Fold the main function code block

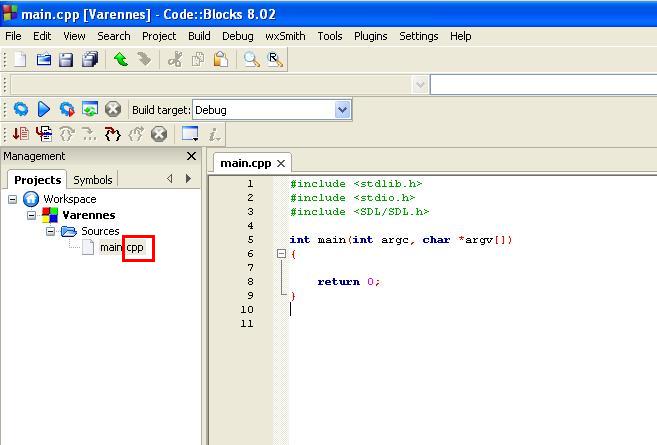point(282,254)
